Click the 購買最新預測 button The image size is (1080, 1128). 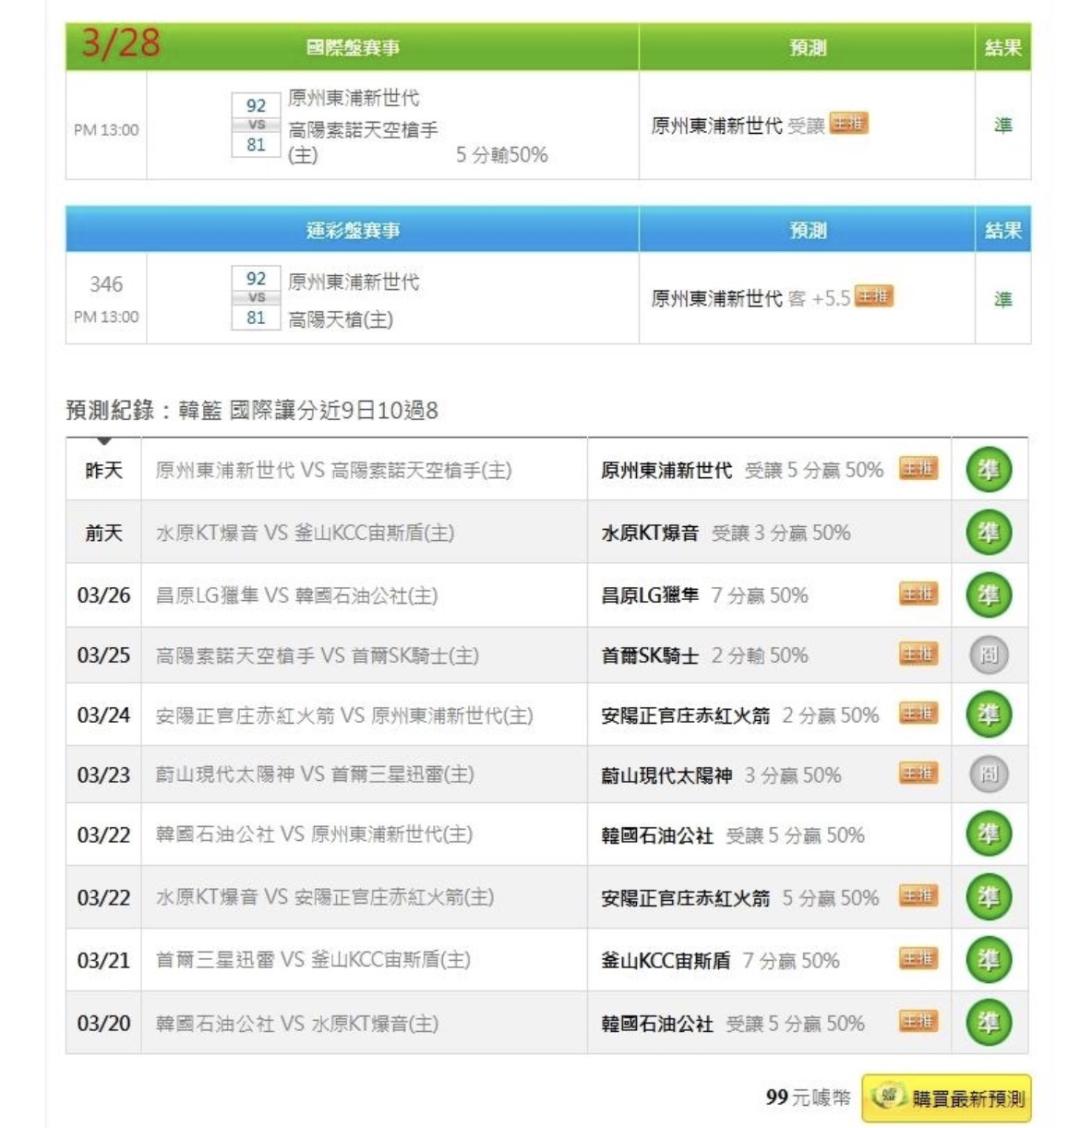coord(946,1099)
